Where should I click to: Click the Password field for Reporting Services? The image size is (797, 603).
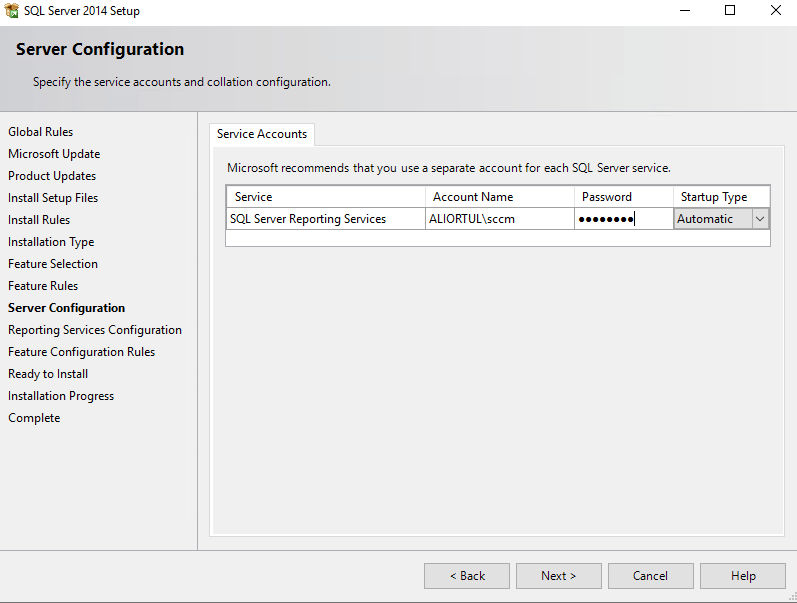pos(622,219)
